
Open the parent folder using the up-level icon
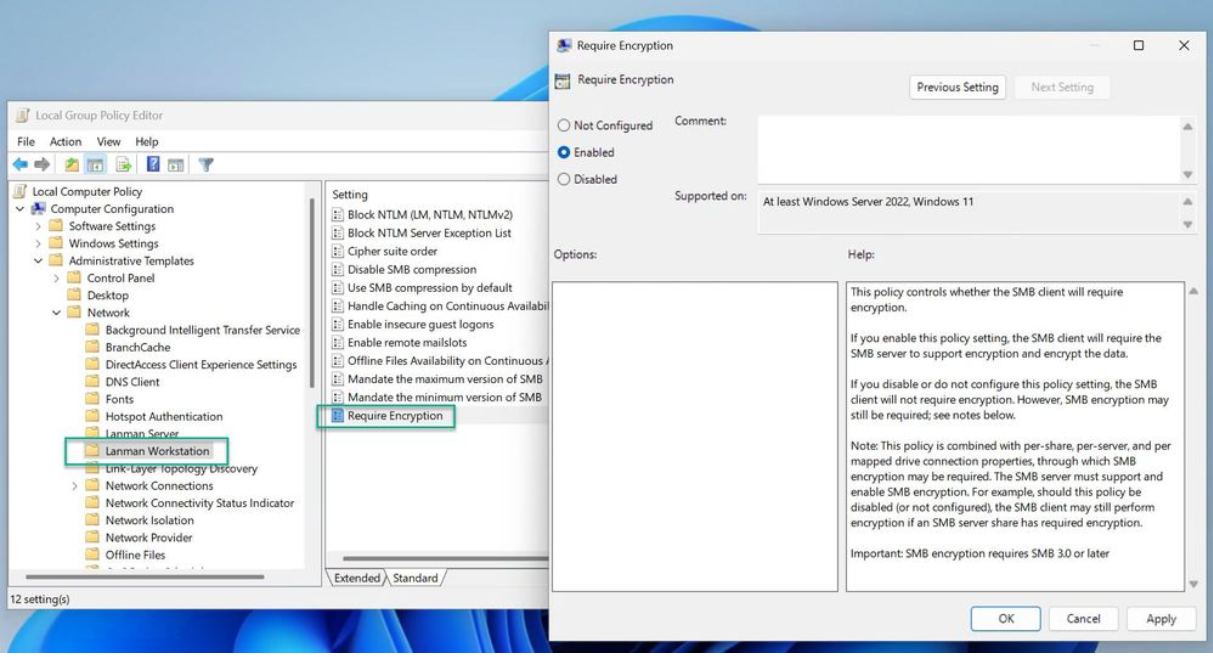coord(72,164)
